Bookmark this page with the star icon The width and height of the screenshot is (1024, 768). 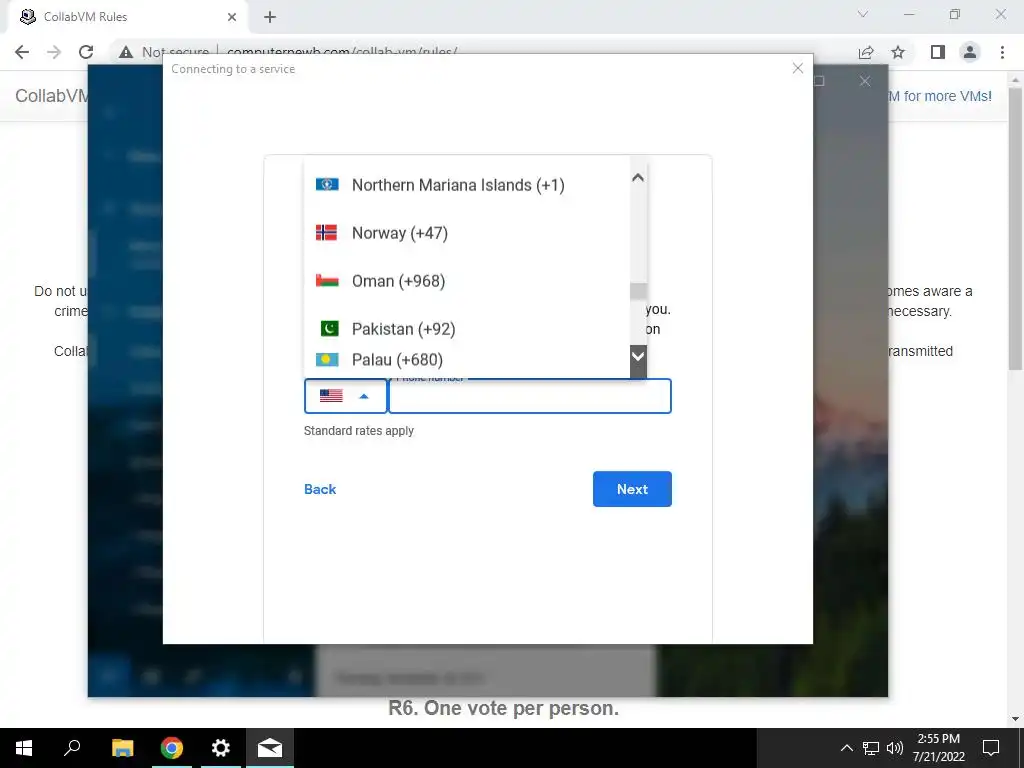tap(898, 52)
